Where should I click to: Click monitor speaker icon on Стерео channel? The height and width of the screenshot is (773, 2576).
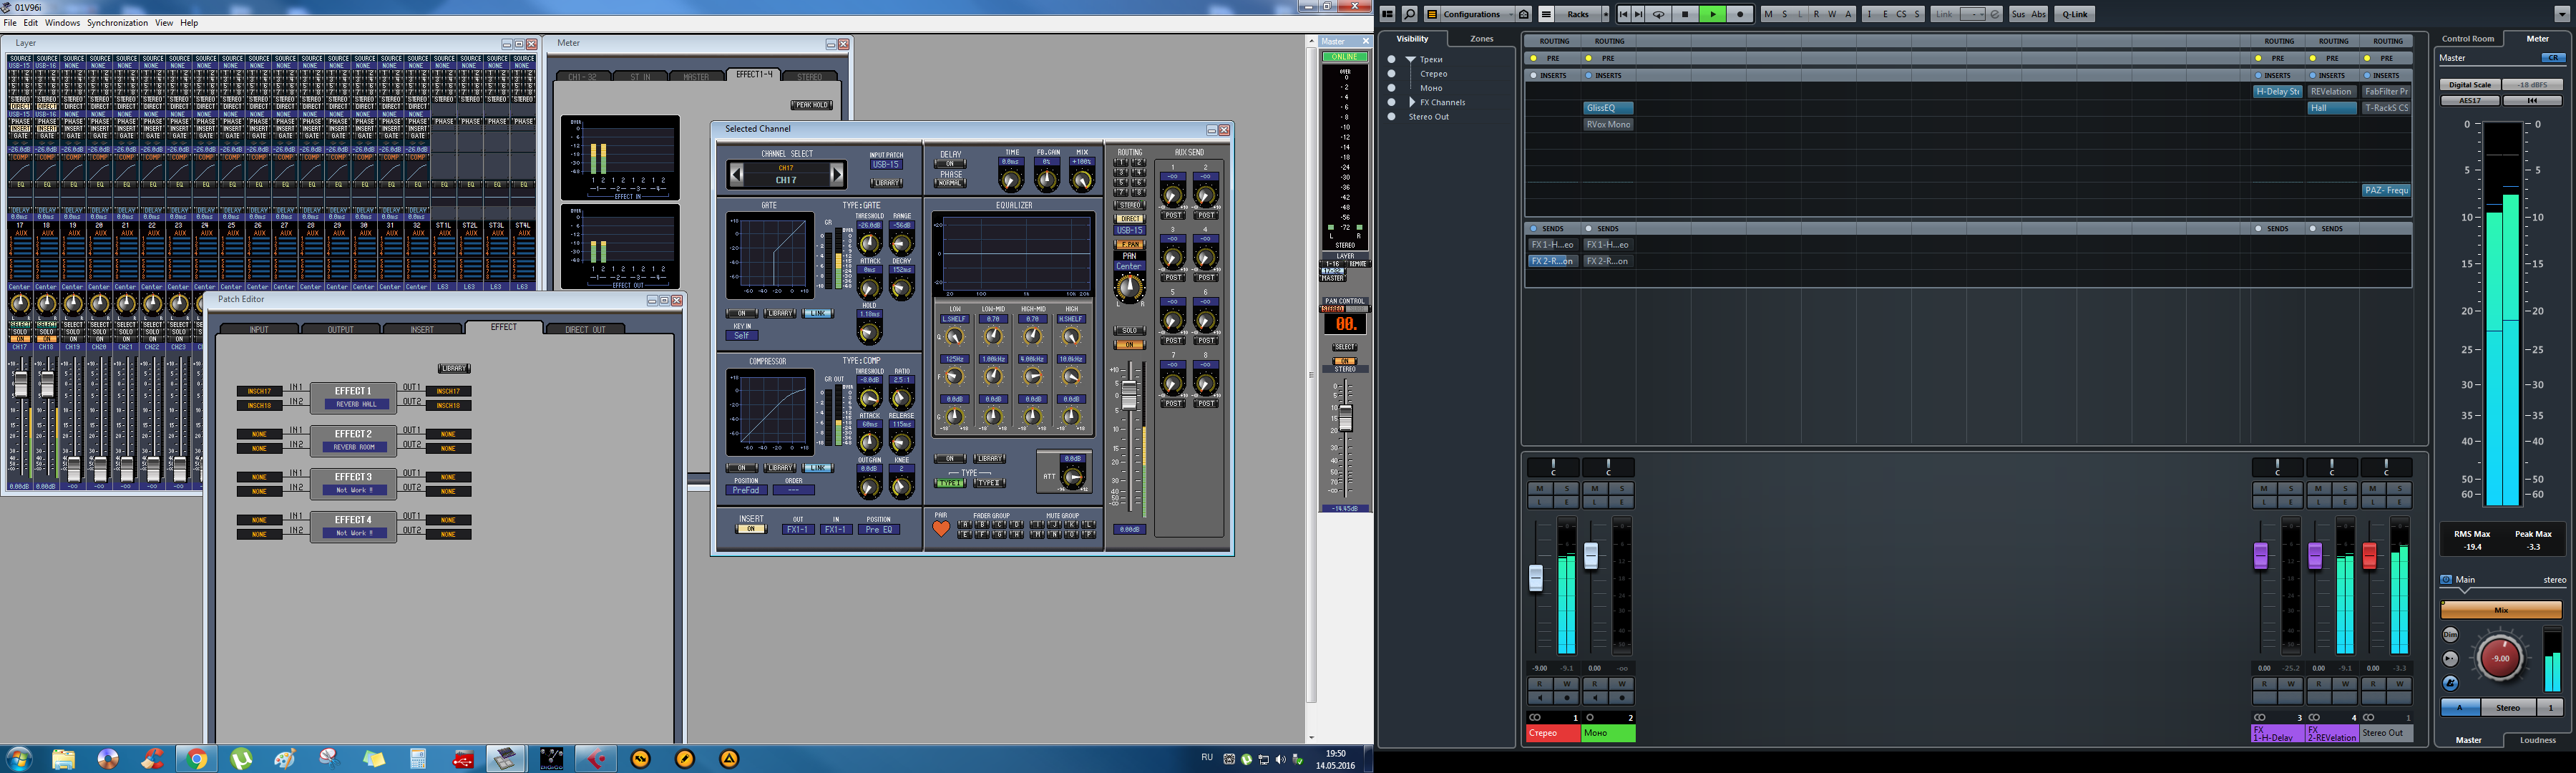coord(1541,698)
